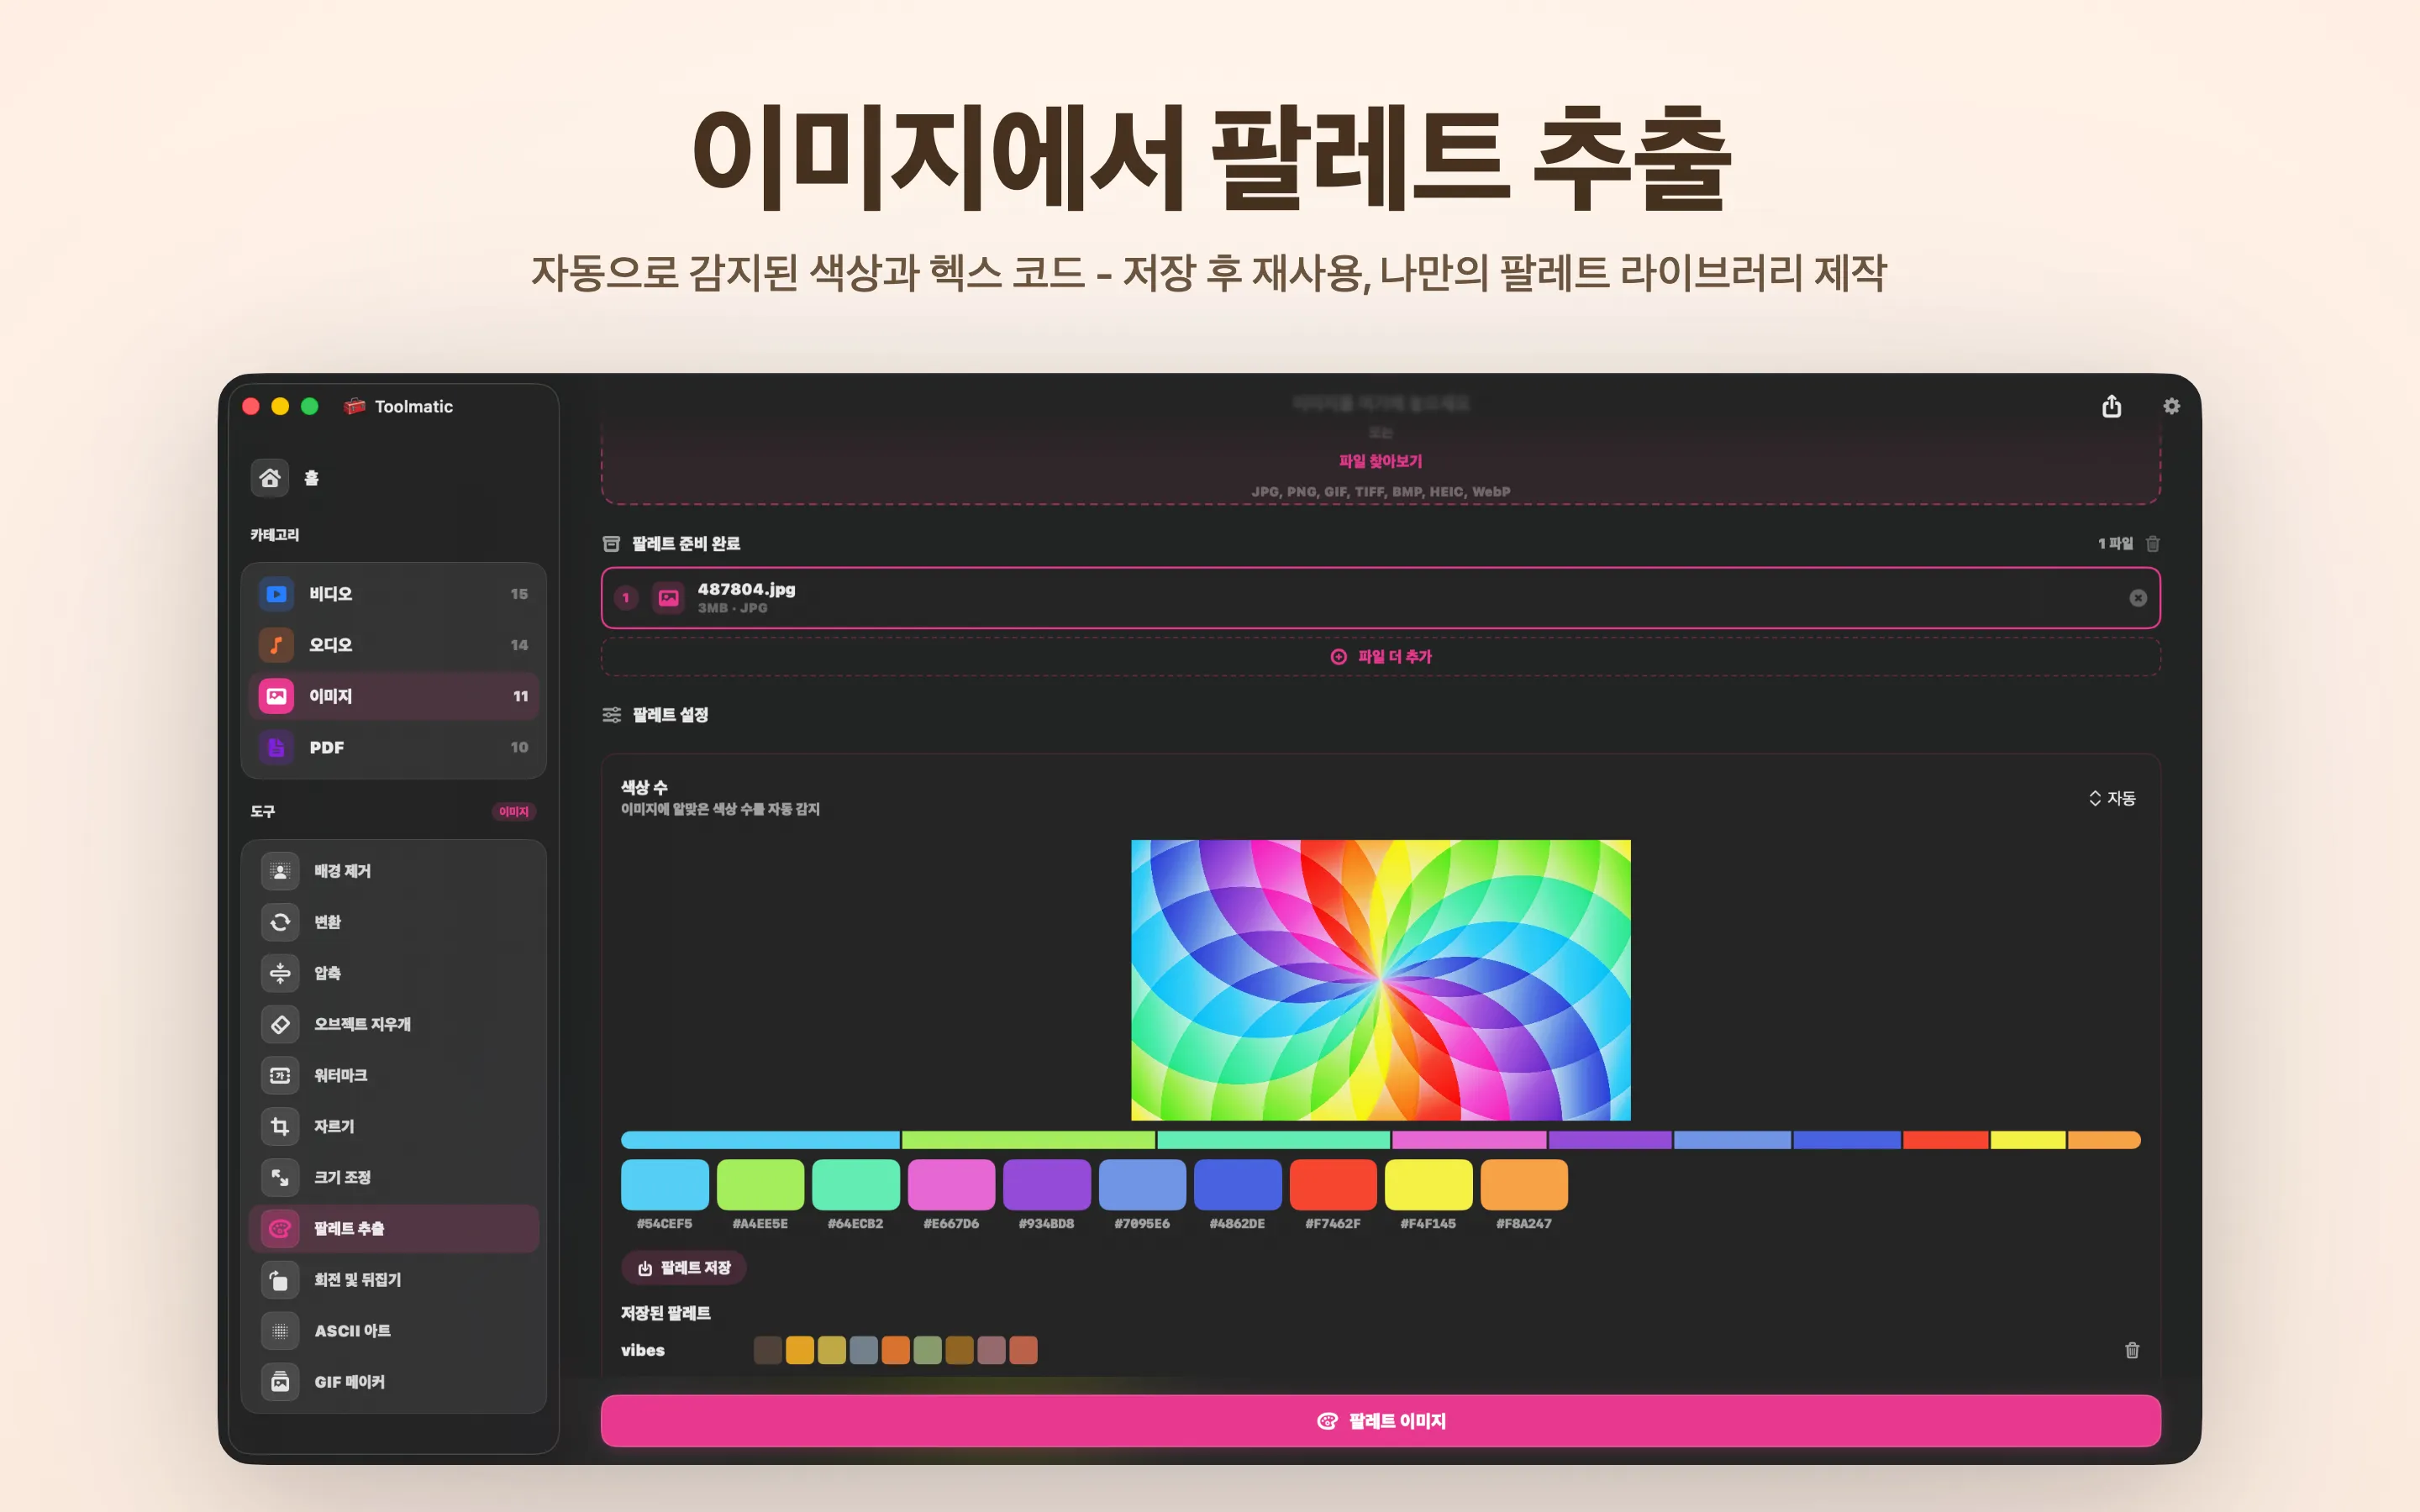
Task: Click the 파일 더 추가 button
Action: click(x=1380, y=656)
